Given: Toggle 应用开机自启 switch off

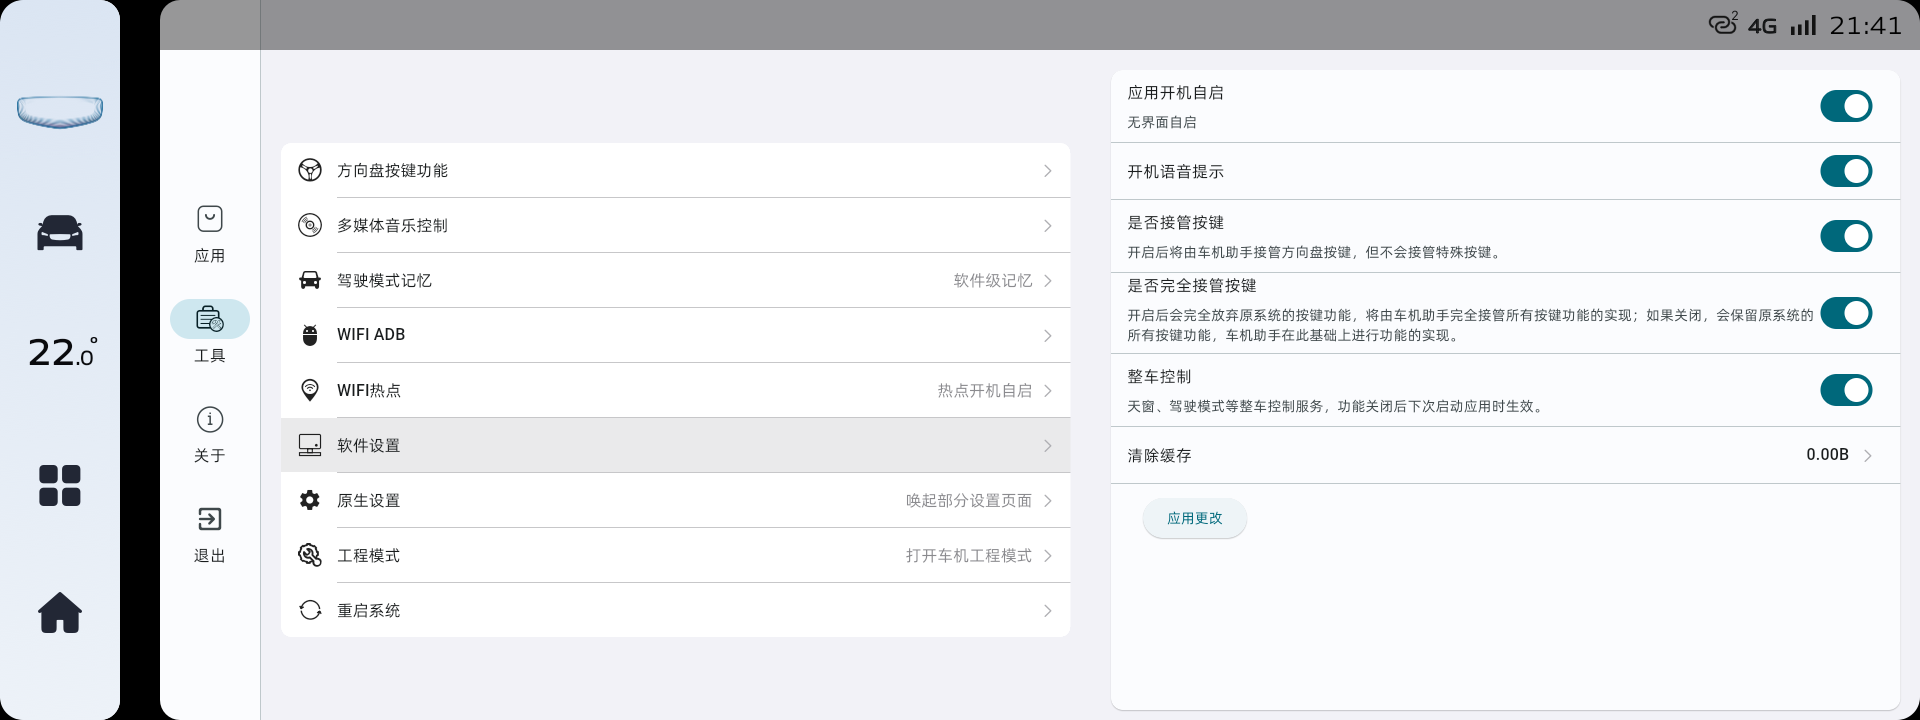Looking at the screenshot, I should (1845, 106).
